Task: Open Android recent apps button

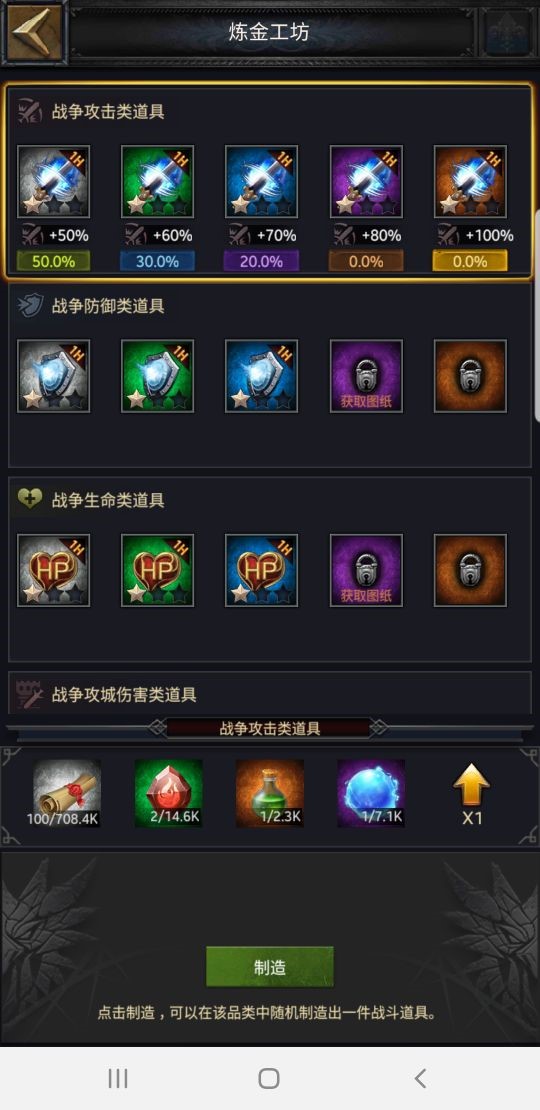Action: coord(117,1078)
